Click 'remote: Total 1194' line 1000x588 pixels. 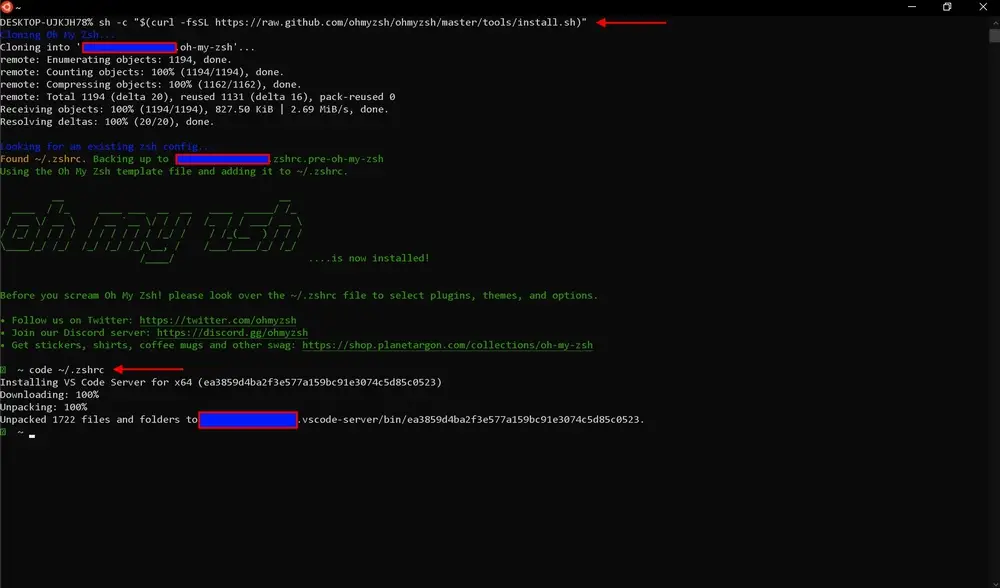198,97
